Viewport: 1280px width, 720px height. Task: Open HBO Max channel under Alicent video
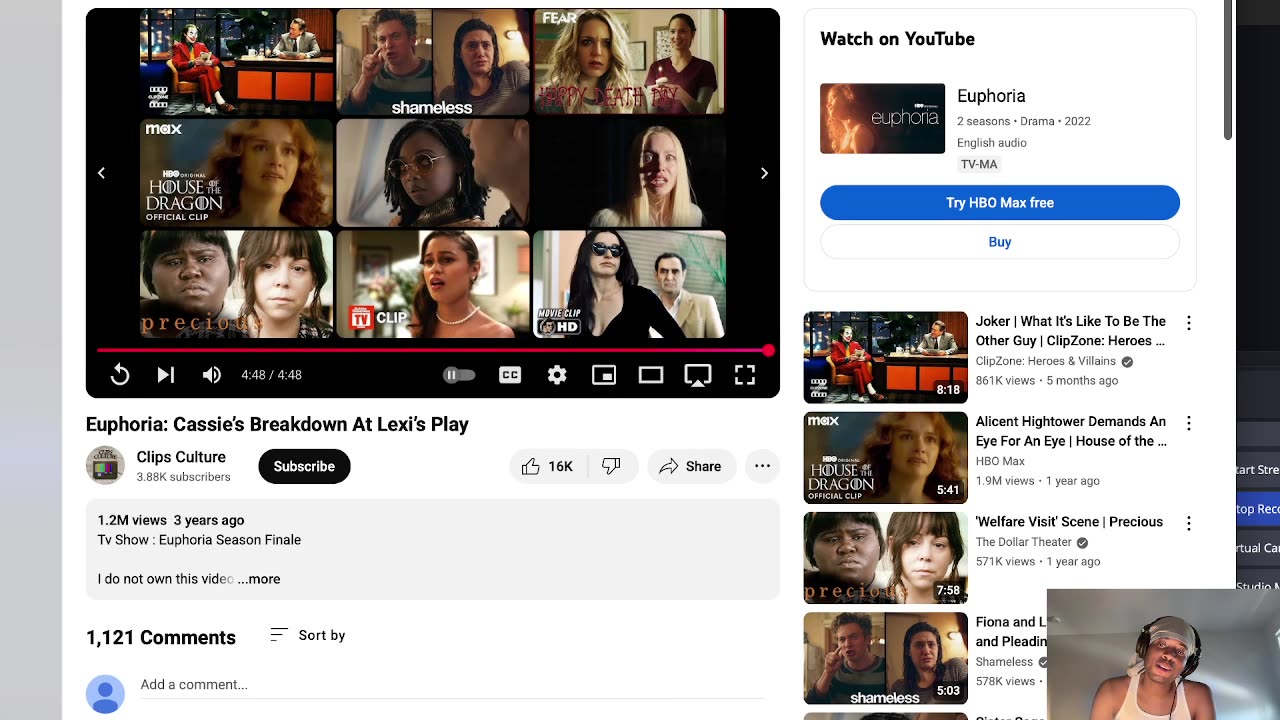1000,461
